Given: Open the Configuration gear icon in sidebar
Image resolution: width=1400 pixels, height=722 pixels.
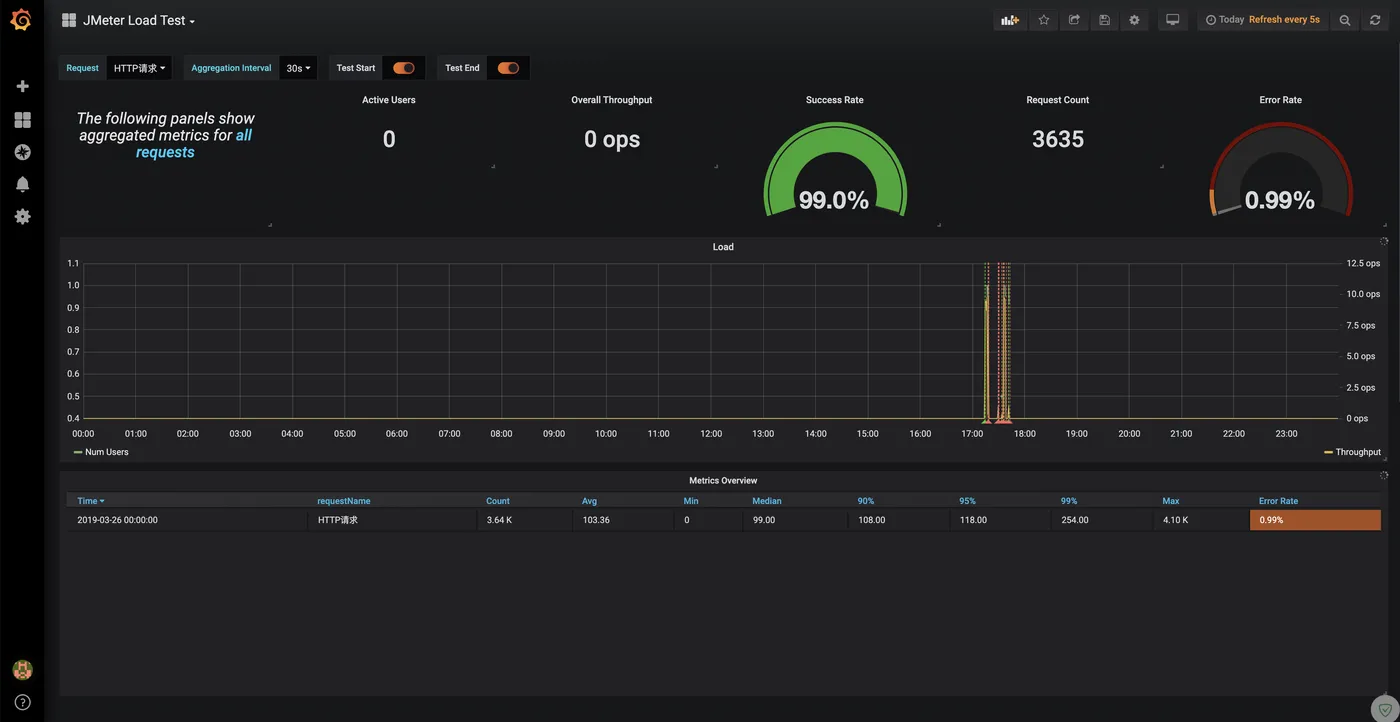Looking at the screenshot, I should 22,216.
